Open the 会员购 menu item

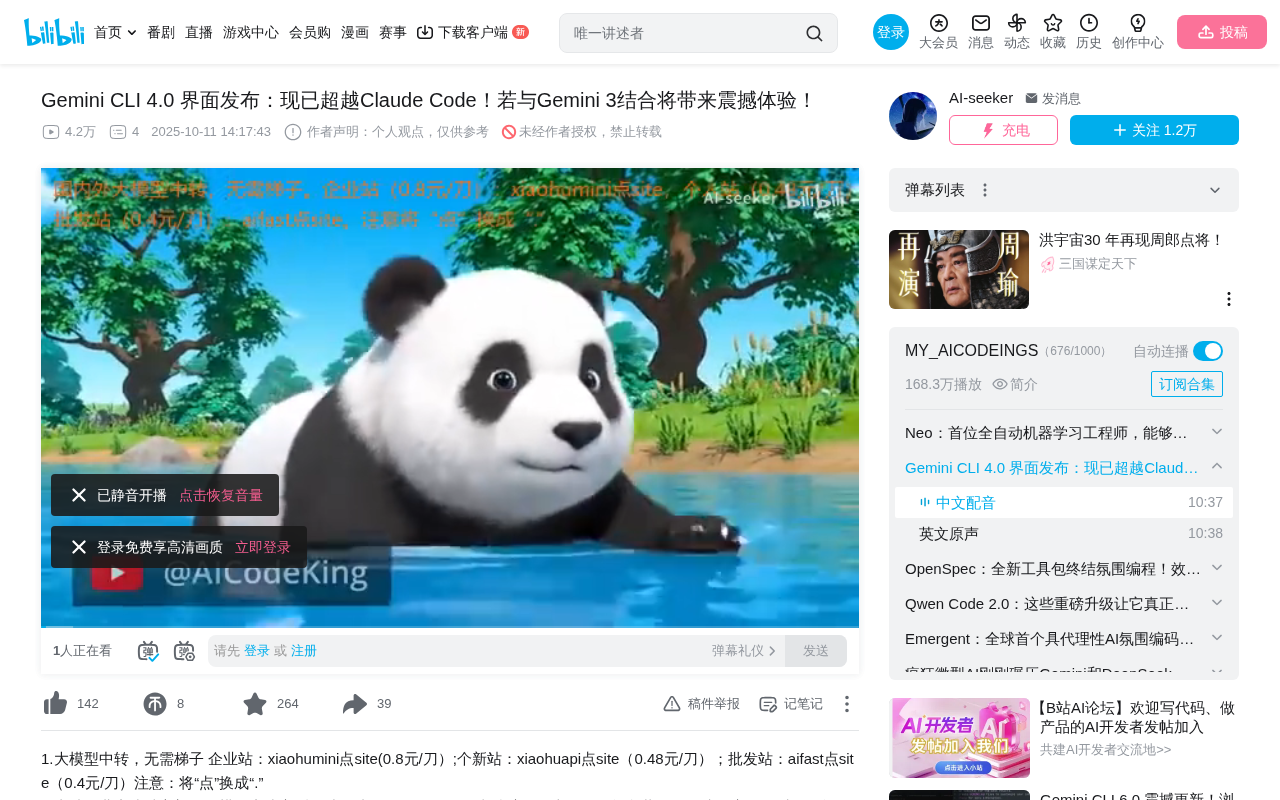tap(310, 33)
